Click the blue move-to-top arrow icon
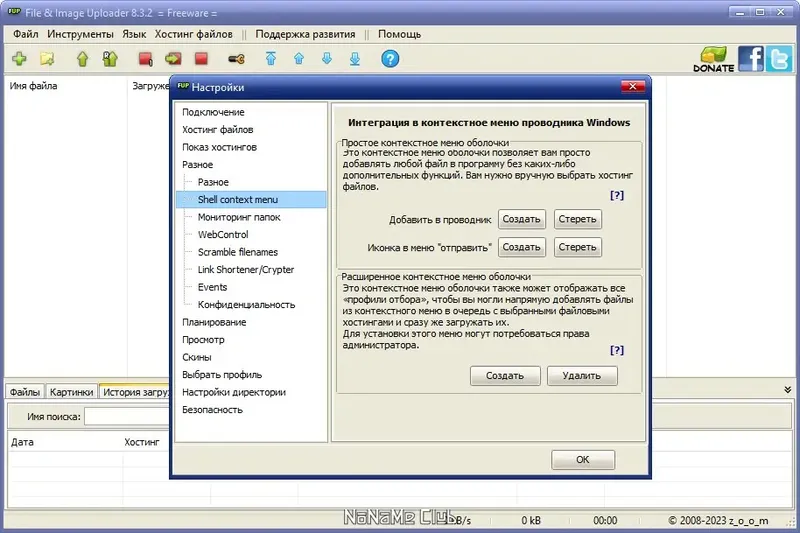Viewport: 800px width, 533px height. [x=271, y=59]
